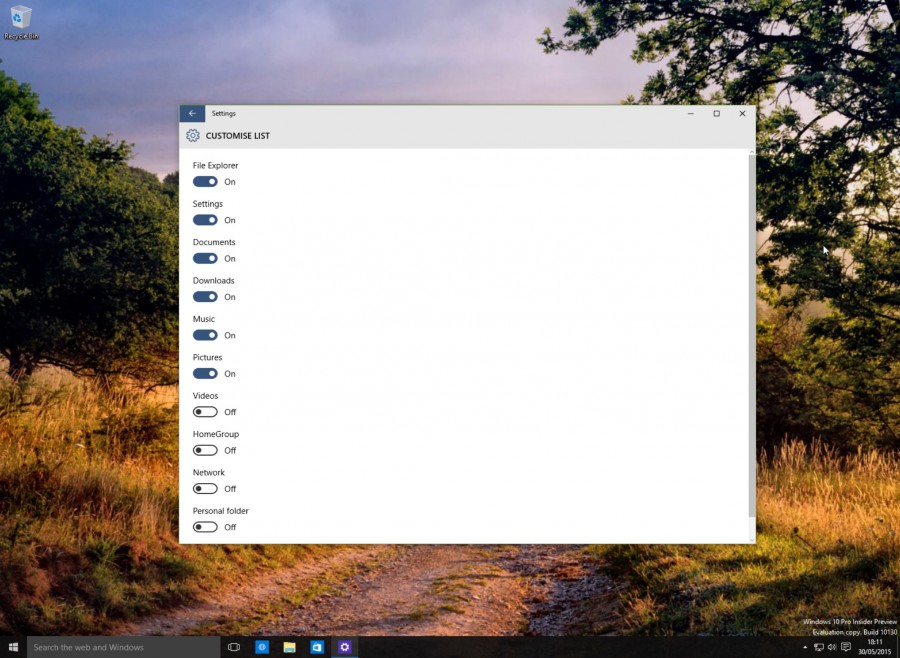The height and width of the screenshot is (658, 900).
Task: Click the back arrow in Settings
Action: coord(192,113)
